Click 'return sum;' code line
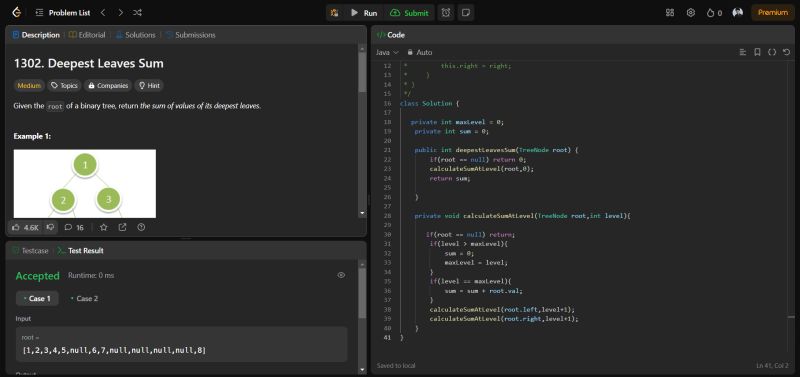This screenshot has width=800, height=377. pos(449,179)
